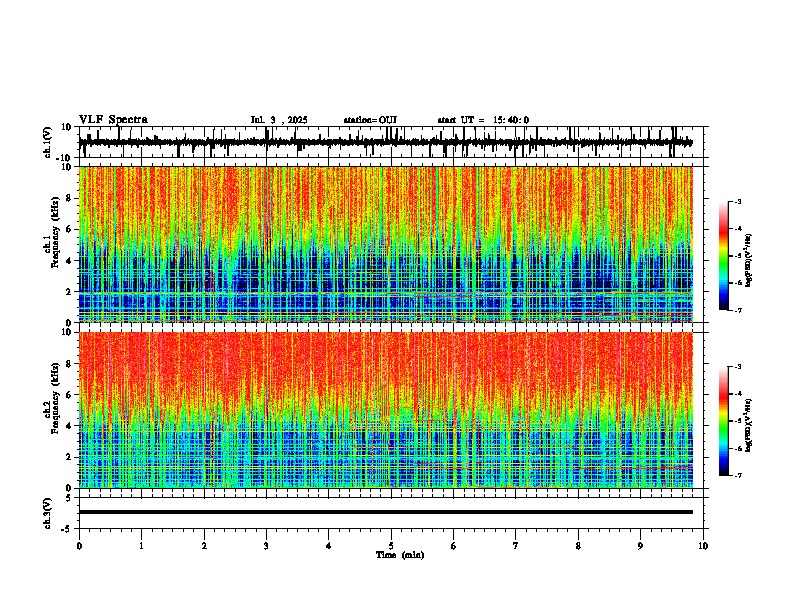Click the '-5' tick on ch.3(V) axis
The width and height of the screenshot is (792, 612).
tap(67, 529)
